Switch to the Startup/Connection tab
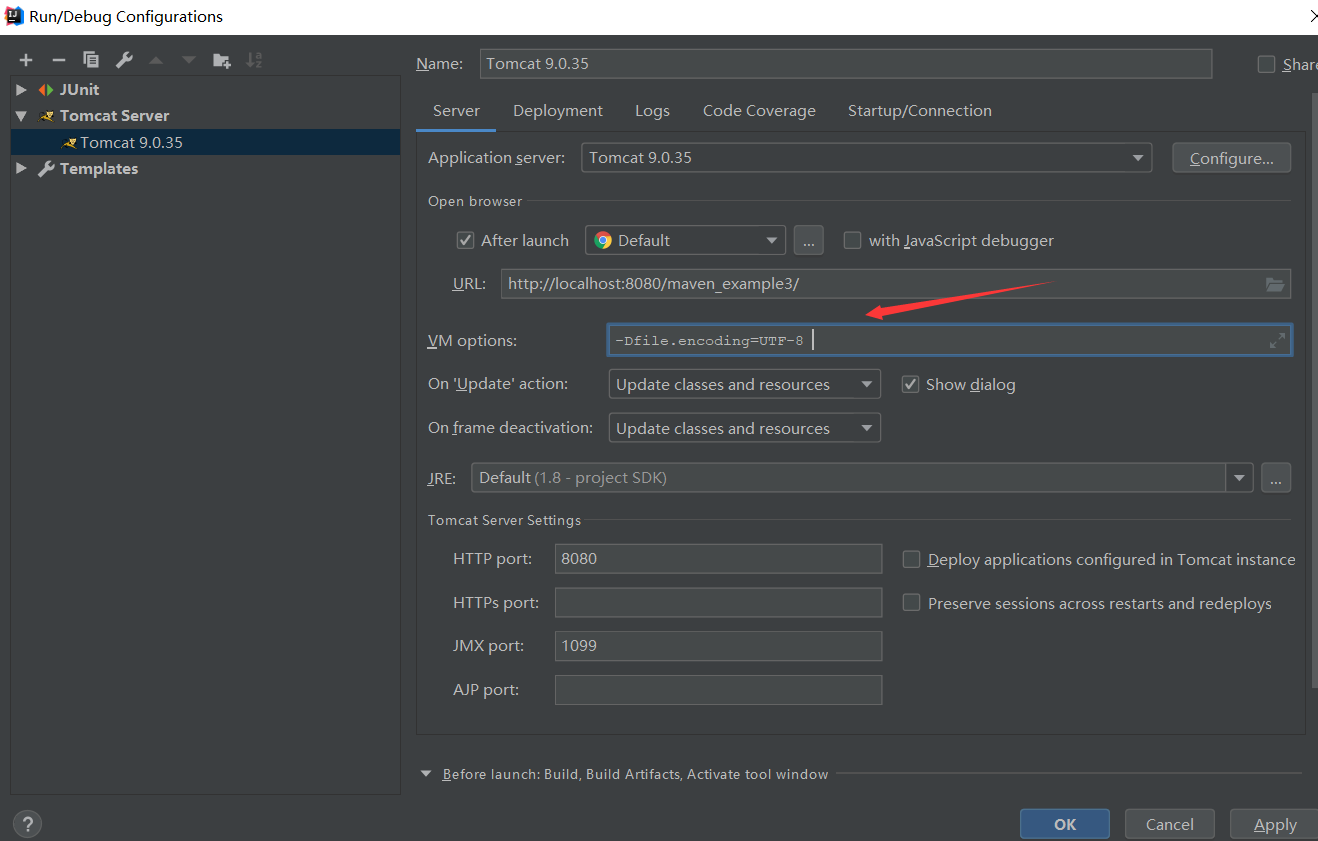 click(920, 111)
